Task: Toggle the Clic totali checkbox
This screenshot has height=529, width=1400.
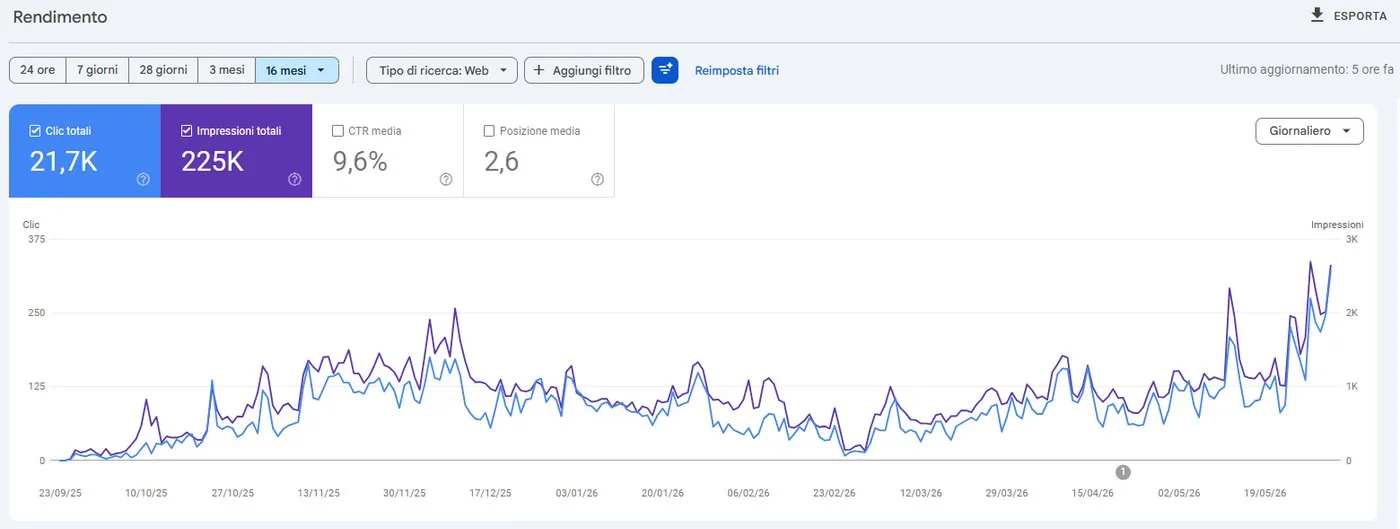Action: 35,131
